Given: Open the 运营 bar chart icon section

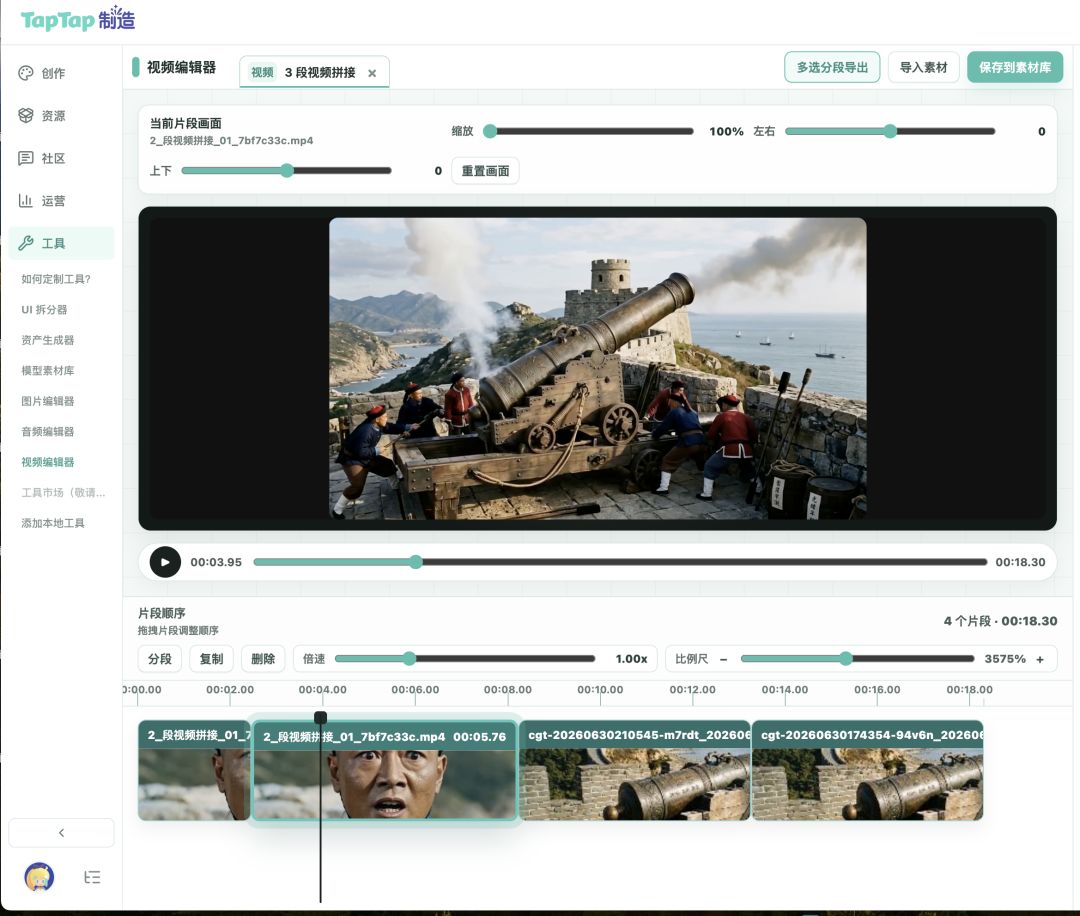Looking at the screenshot, I should pos(25,200).
